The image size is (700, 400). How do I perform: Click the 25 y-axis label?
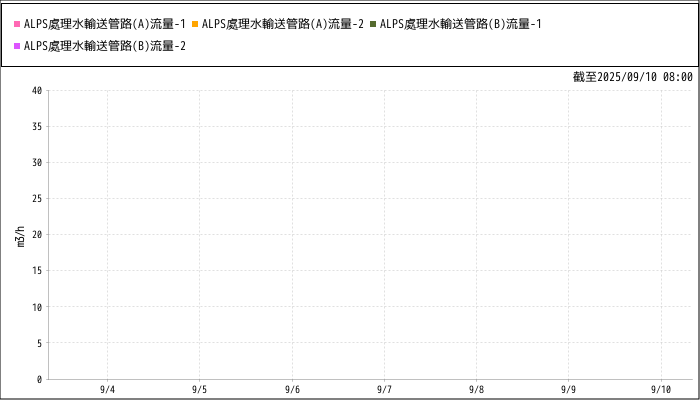(x=37, y=199)
